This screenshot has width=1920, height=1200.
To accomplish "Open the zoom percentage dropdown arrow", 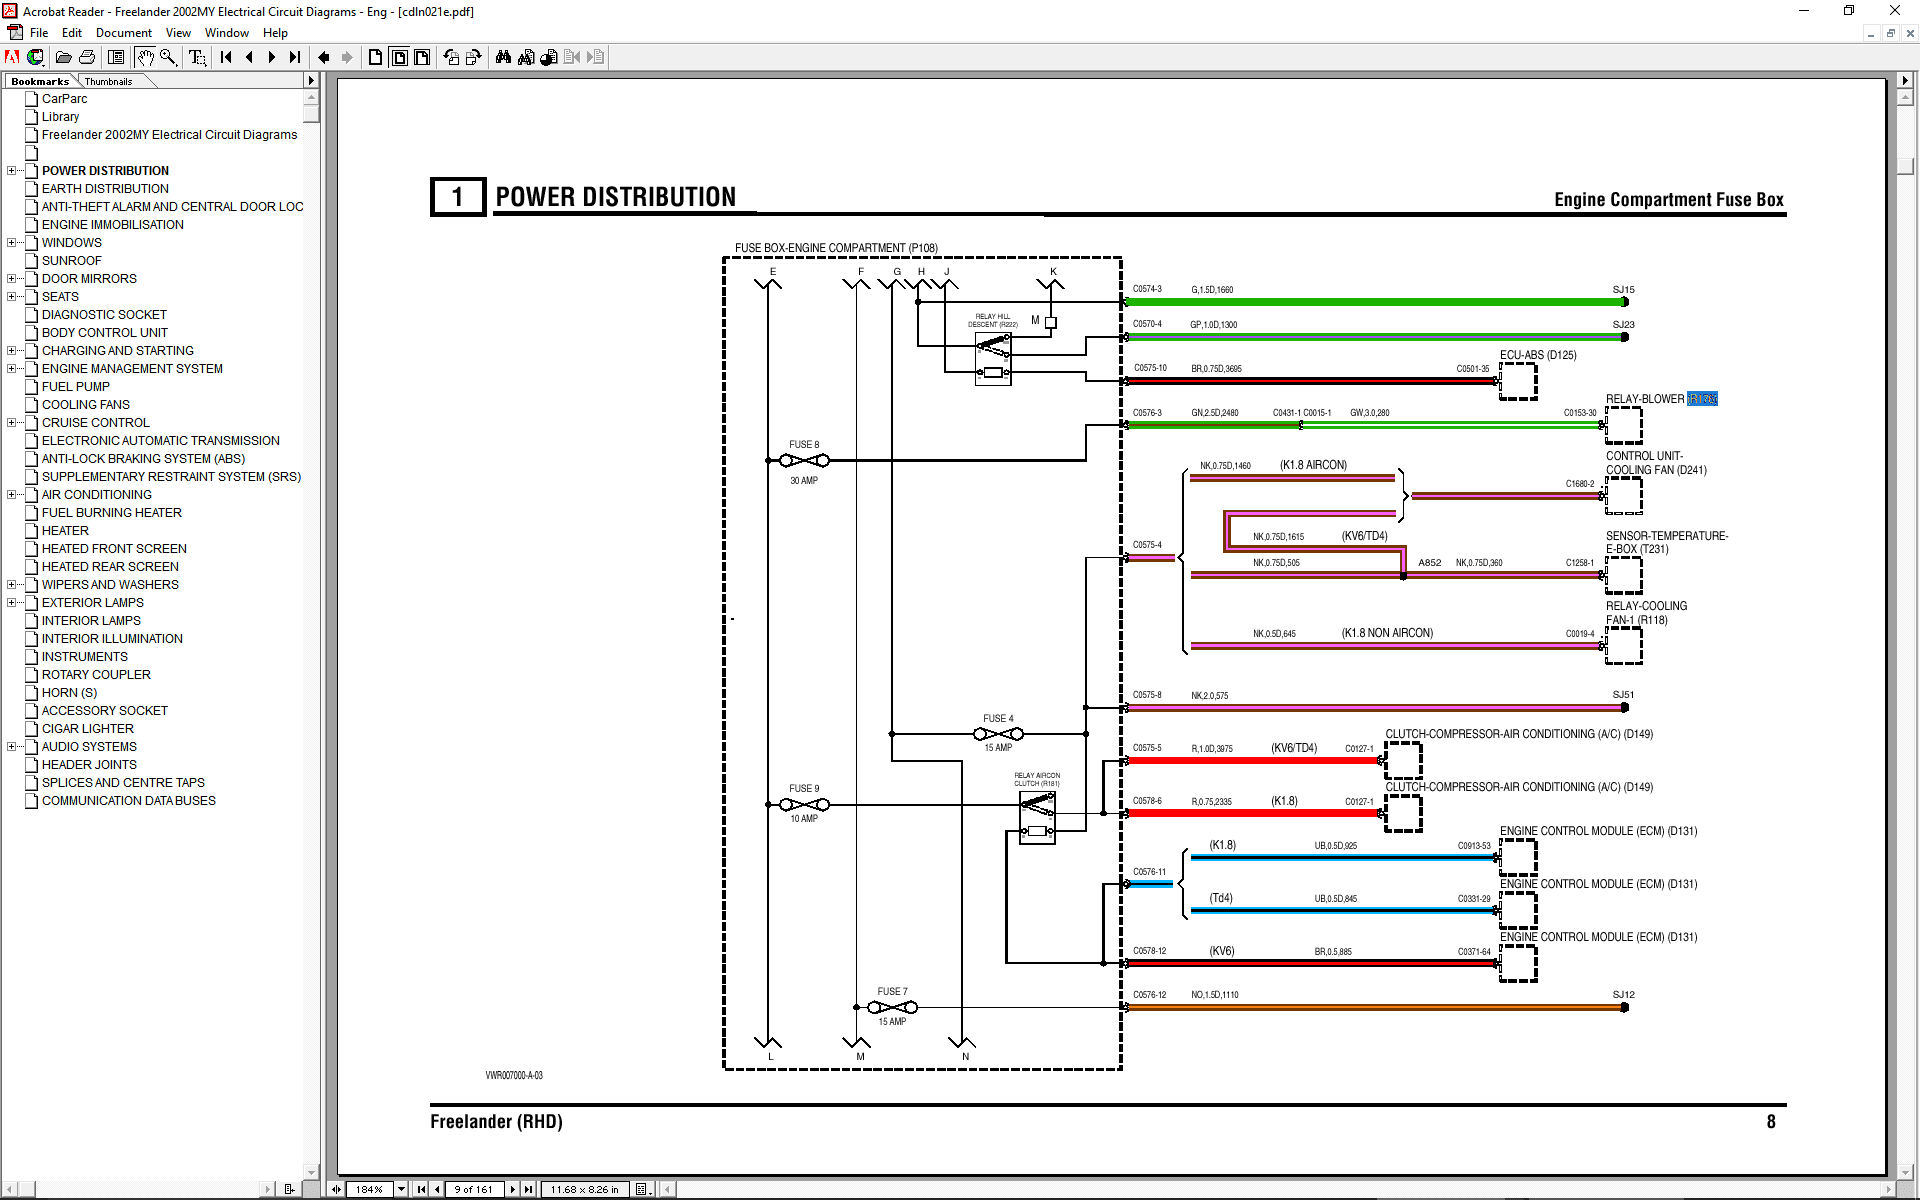I will point(401,1189).
